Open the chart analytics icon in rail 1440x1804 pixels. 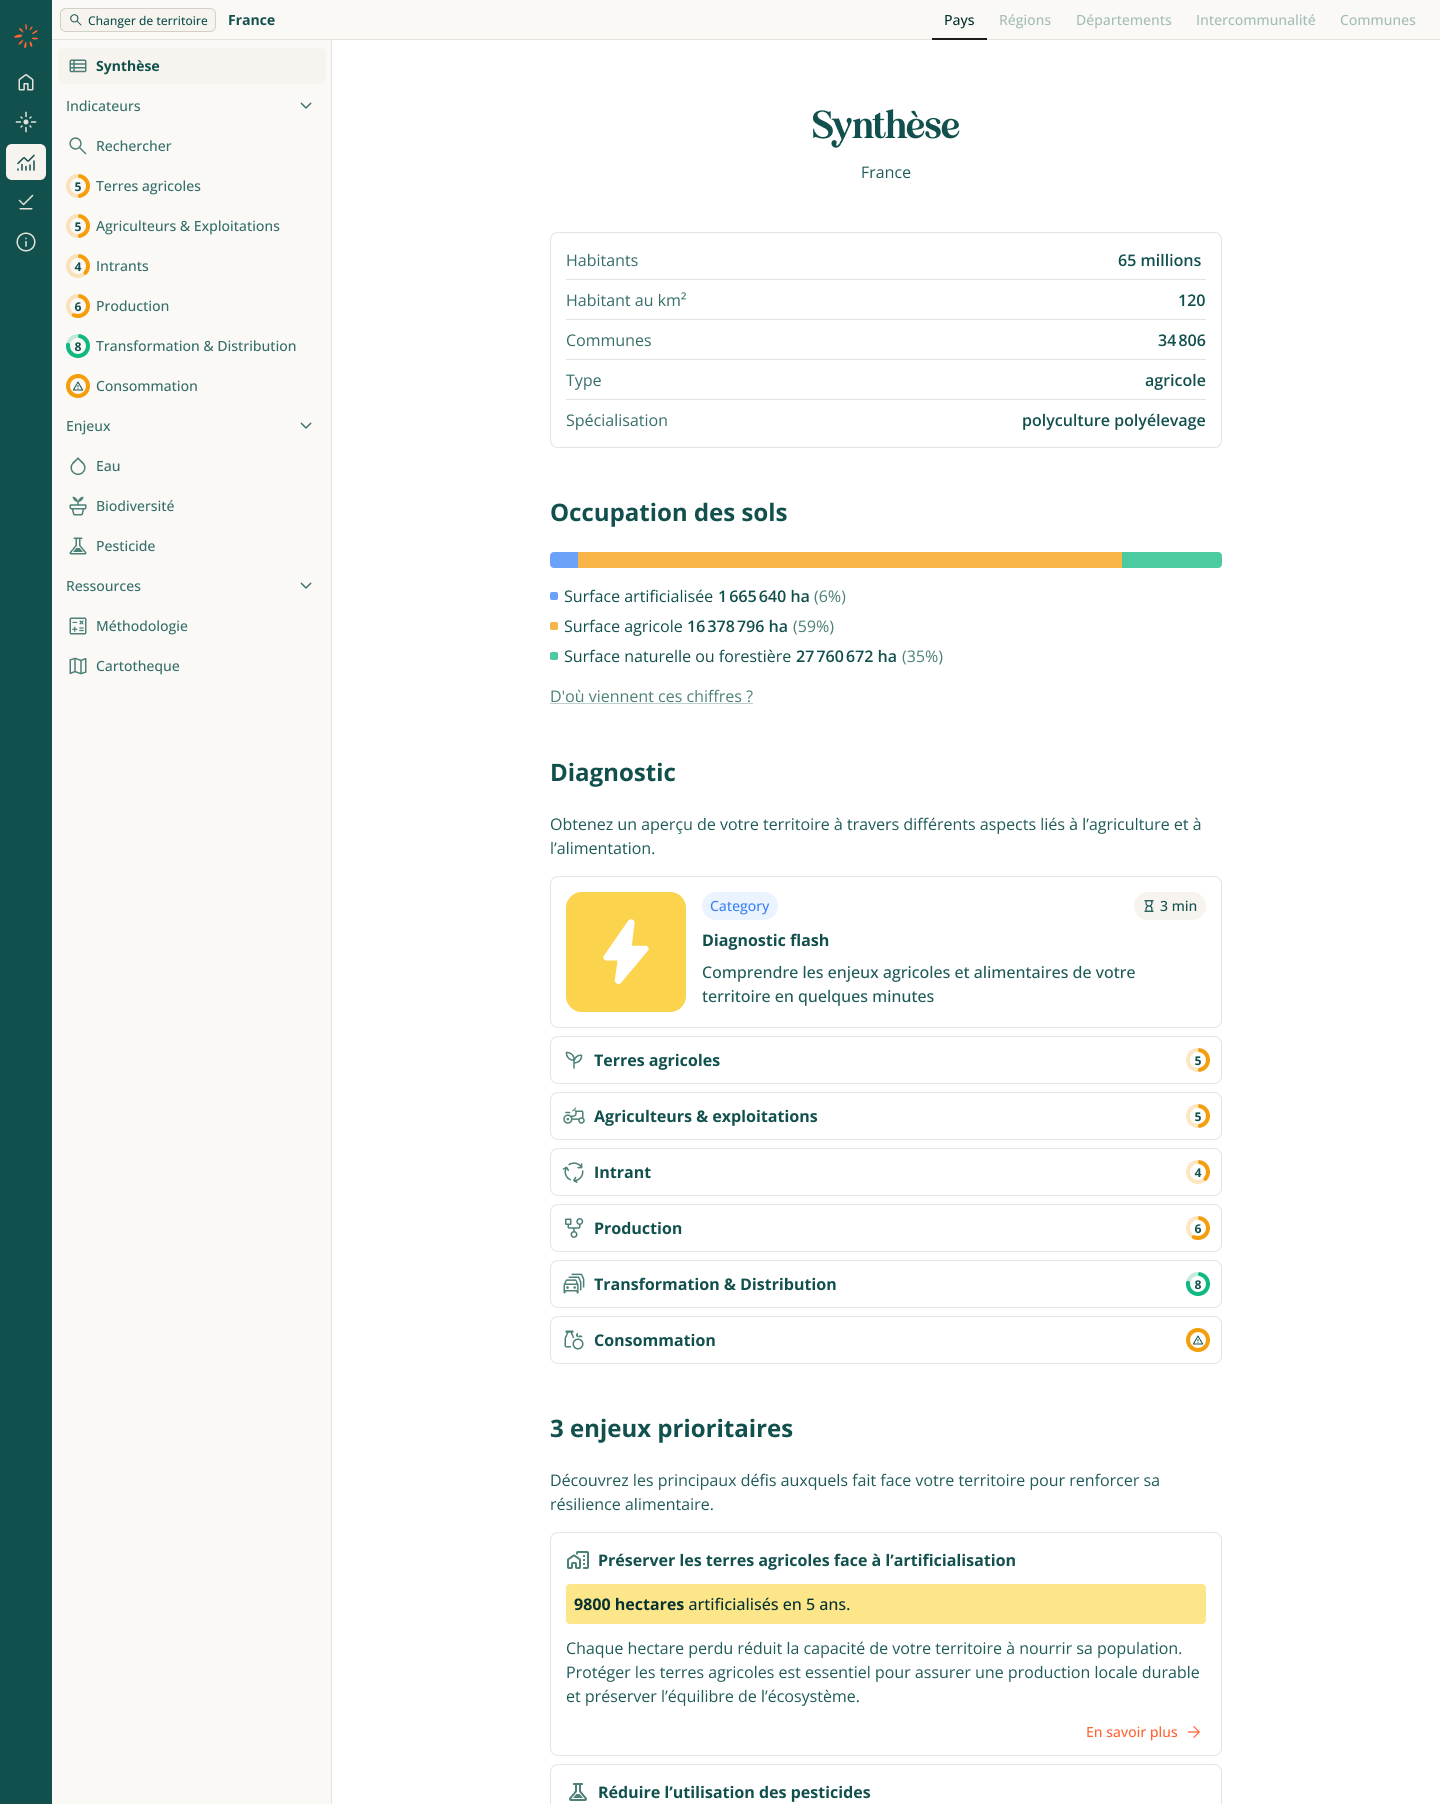pos(26,162)
